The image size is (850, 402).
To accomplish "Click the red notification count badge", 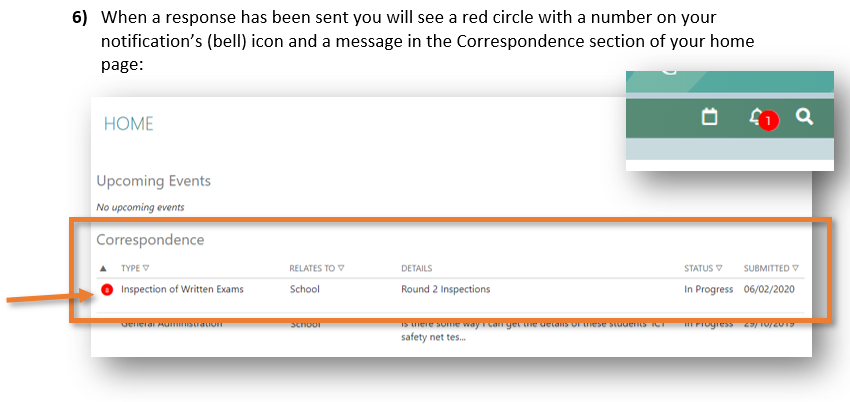I will click(x=767, y=121).
